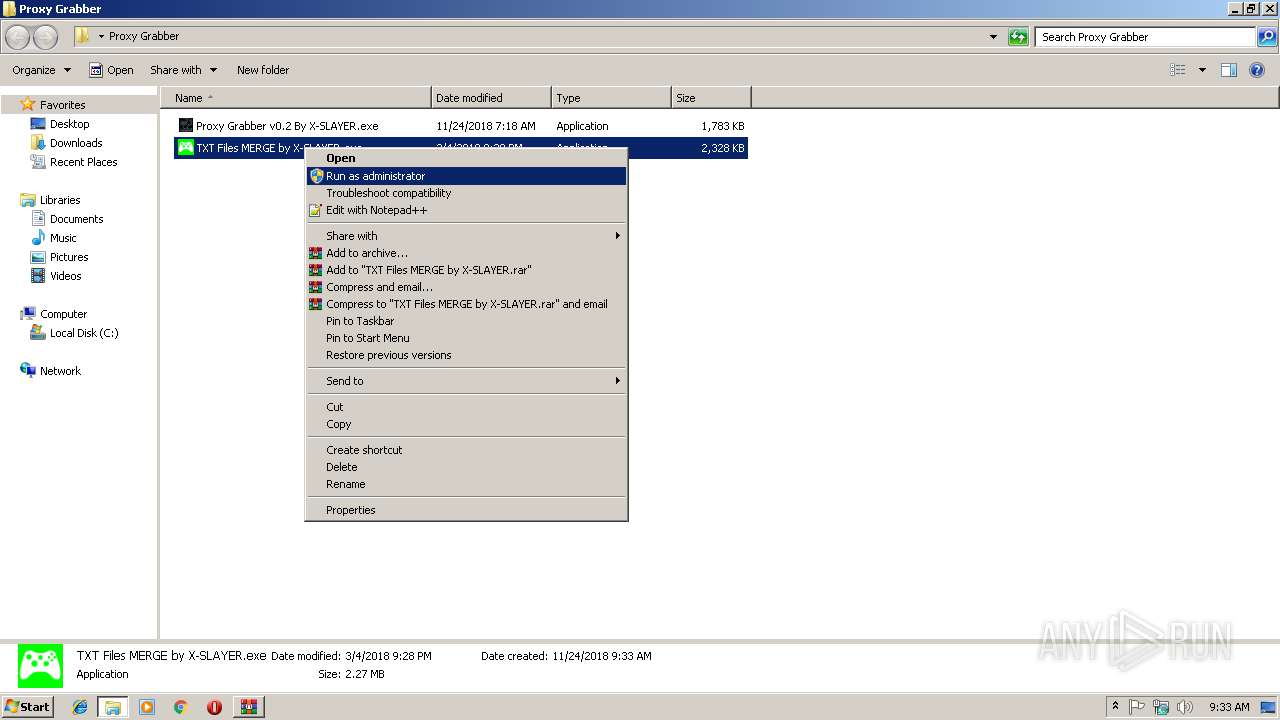1280x720 pixels.
Task: Click the Change your view icon
Action: [1178, 70]
